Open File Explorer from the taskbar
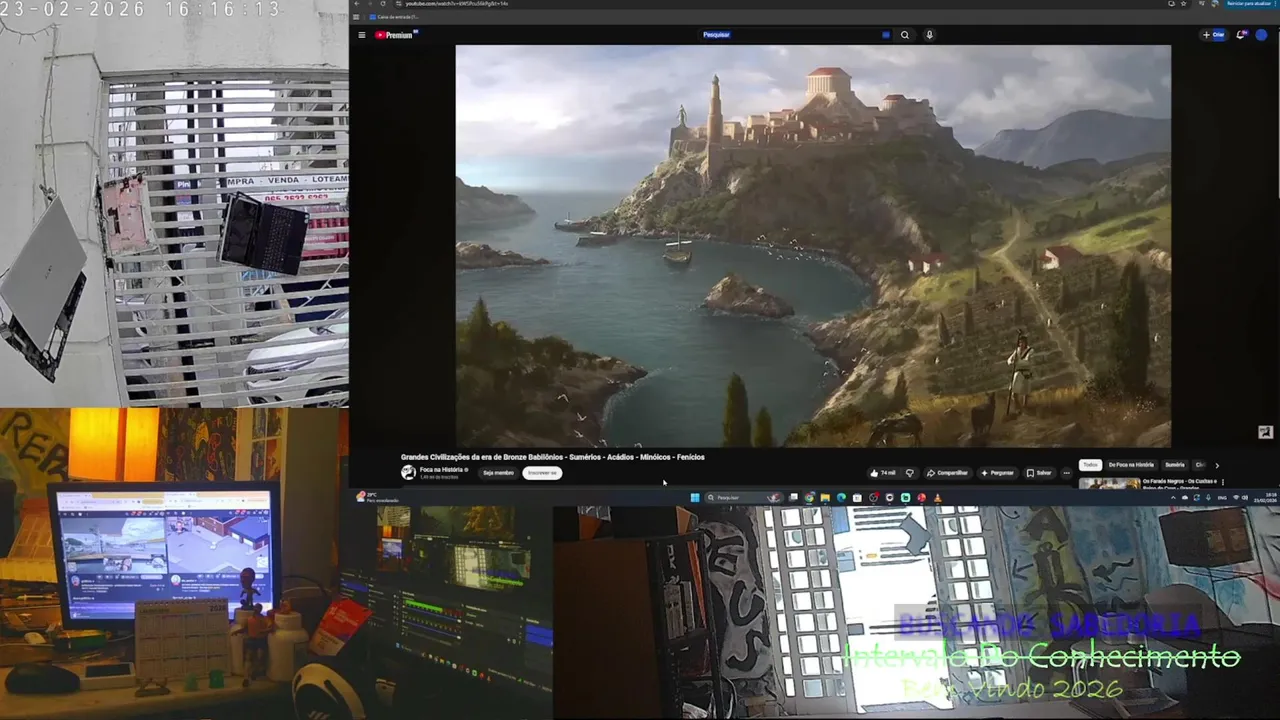This screenshot has height=720, width=1280. pos(825,498)
